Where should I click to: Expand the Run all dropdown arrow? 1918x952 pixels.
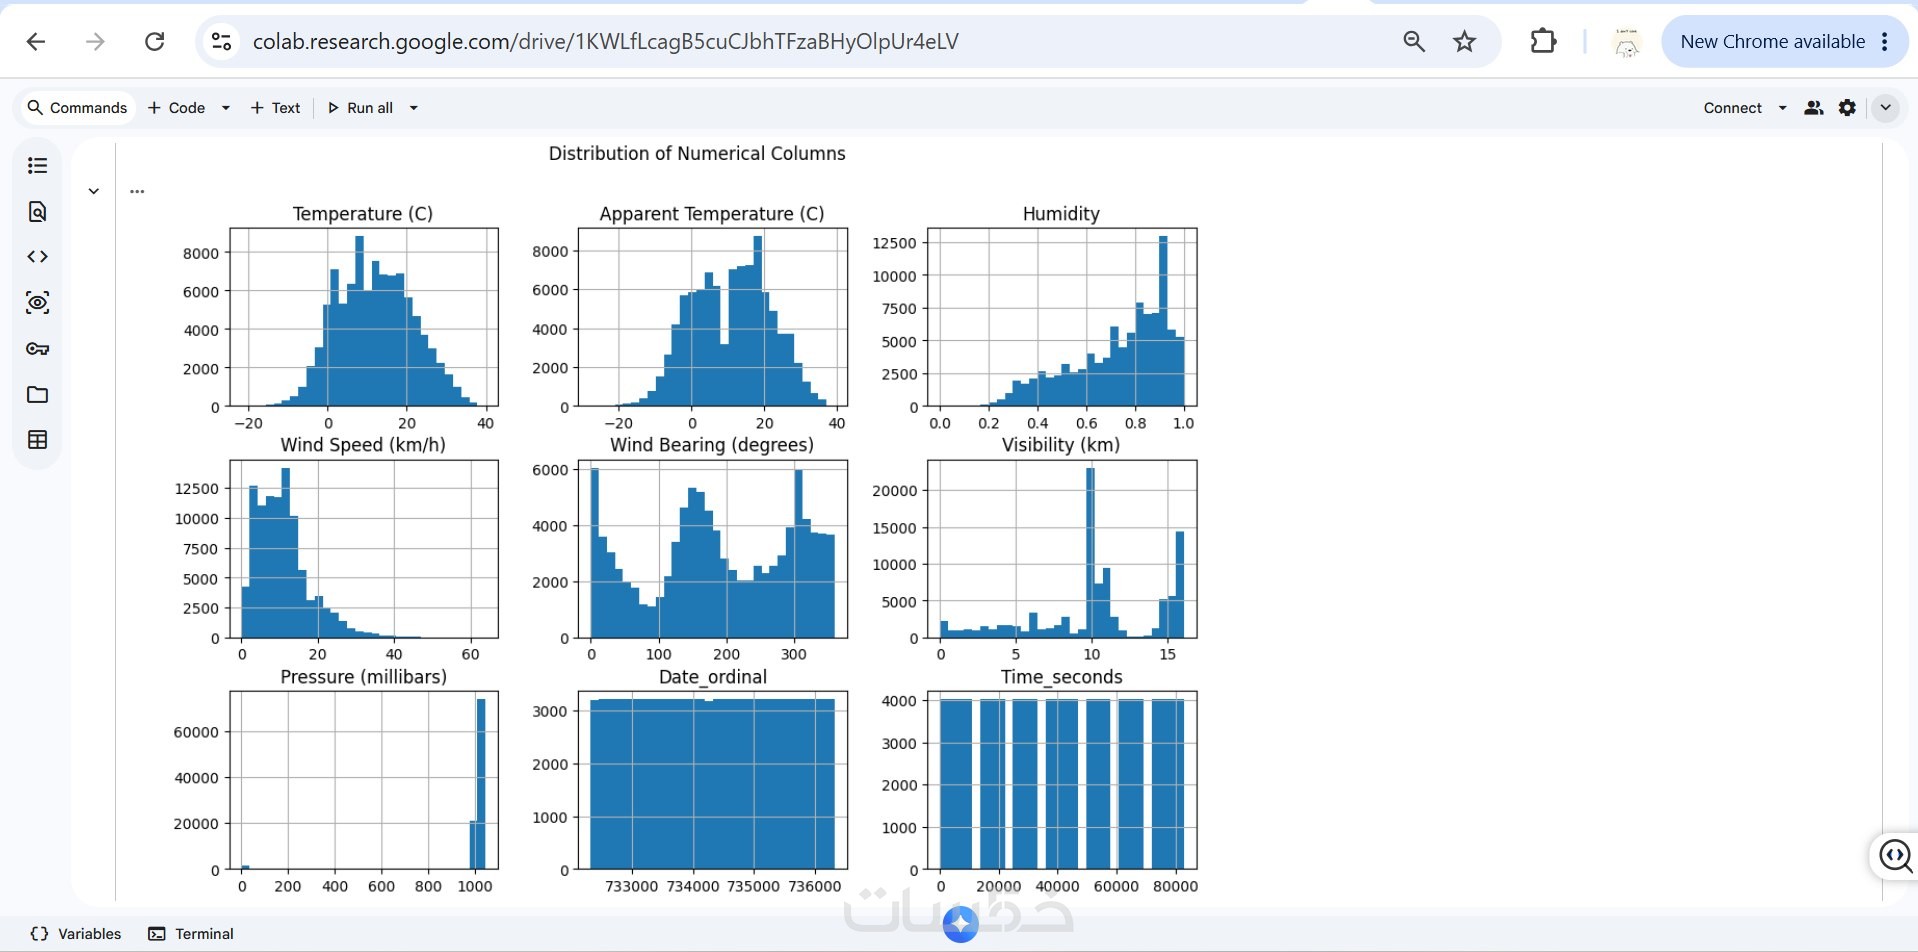[413, 108]
